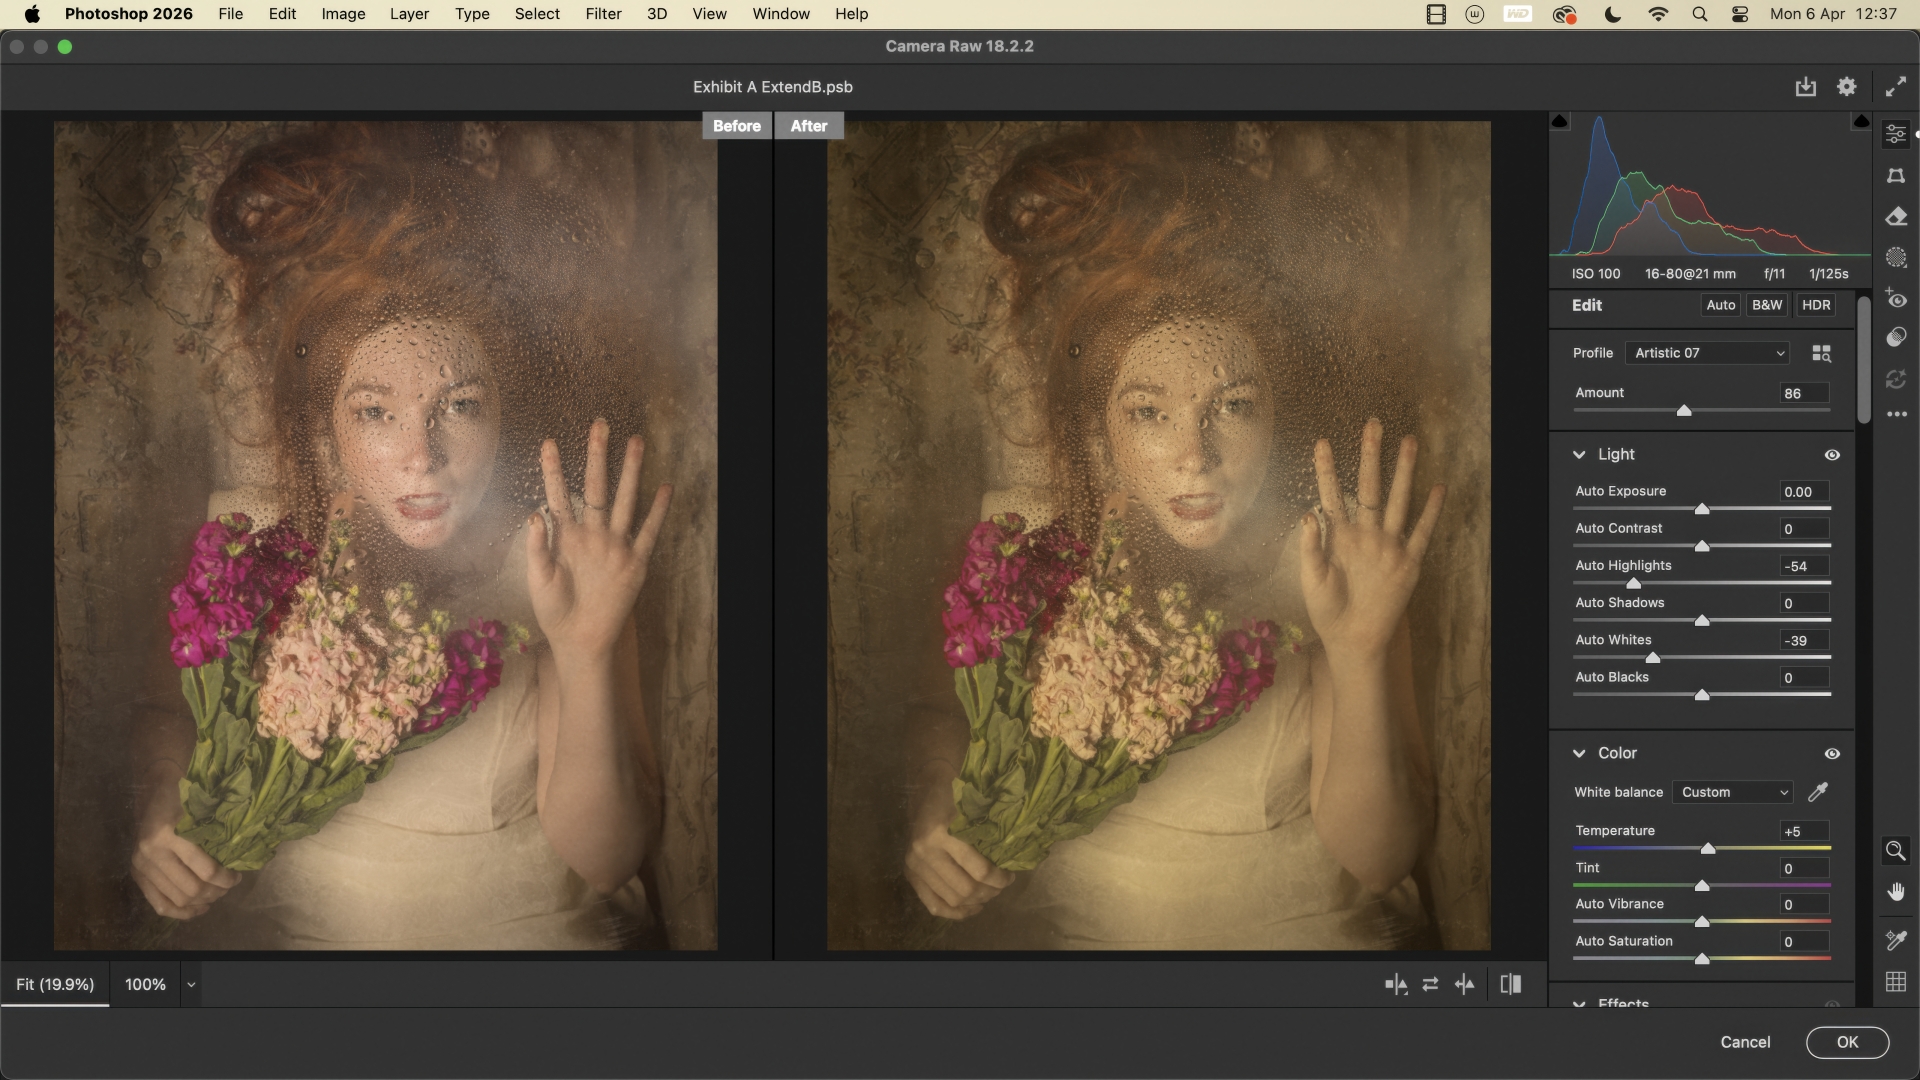
Task: Click the Temperature slider handle
Action: point(1708,849)
